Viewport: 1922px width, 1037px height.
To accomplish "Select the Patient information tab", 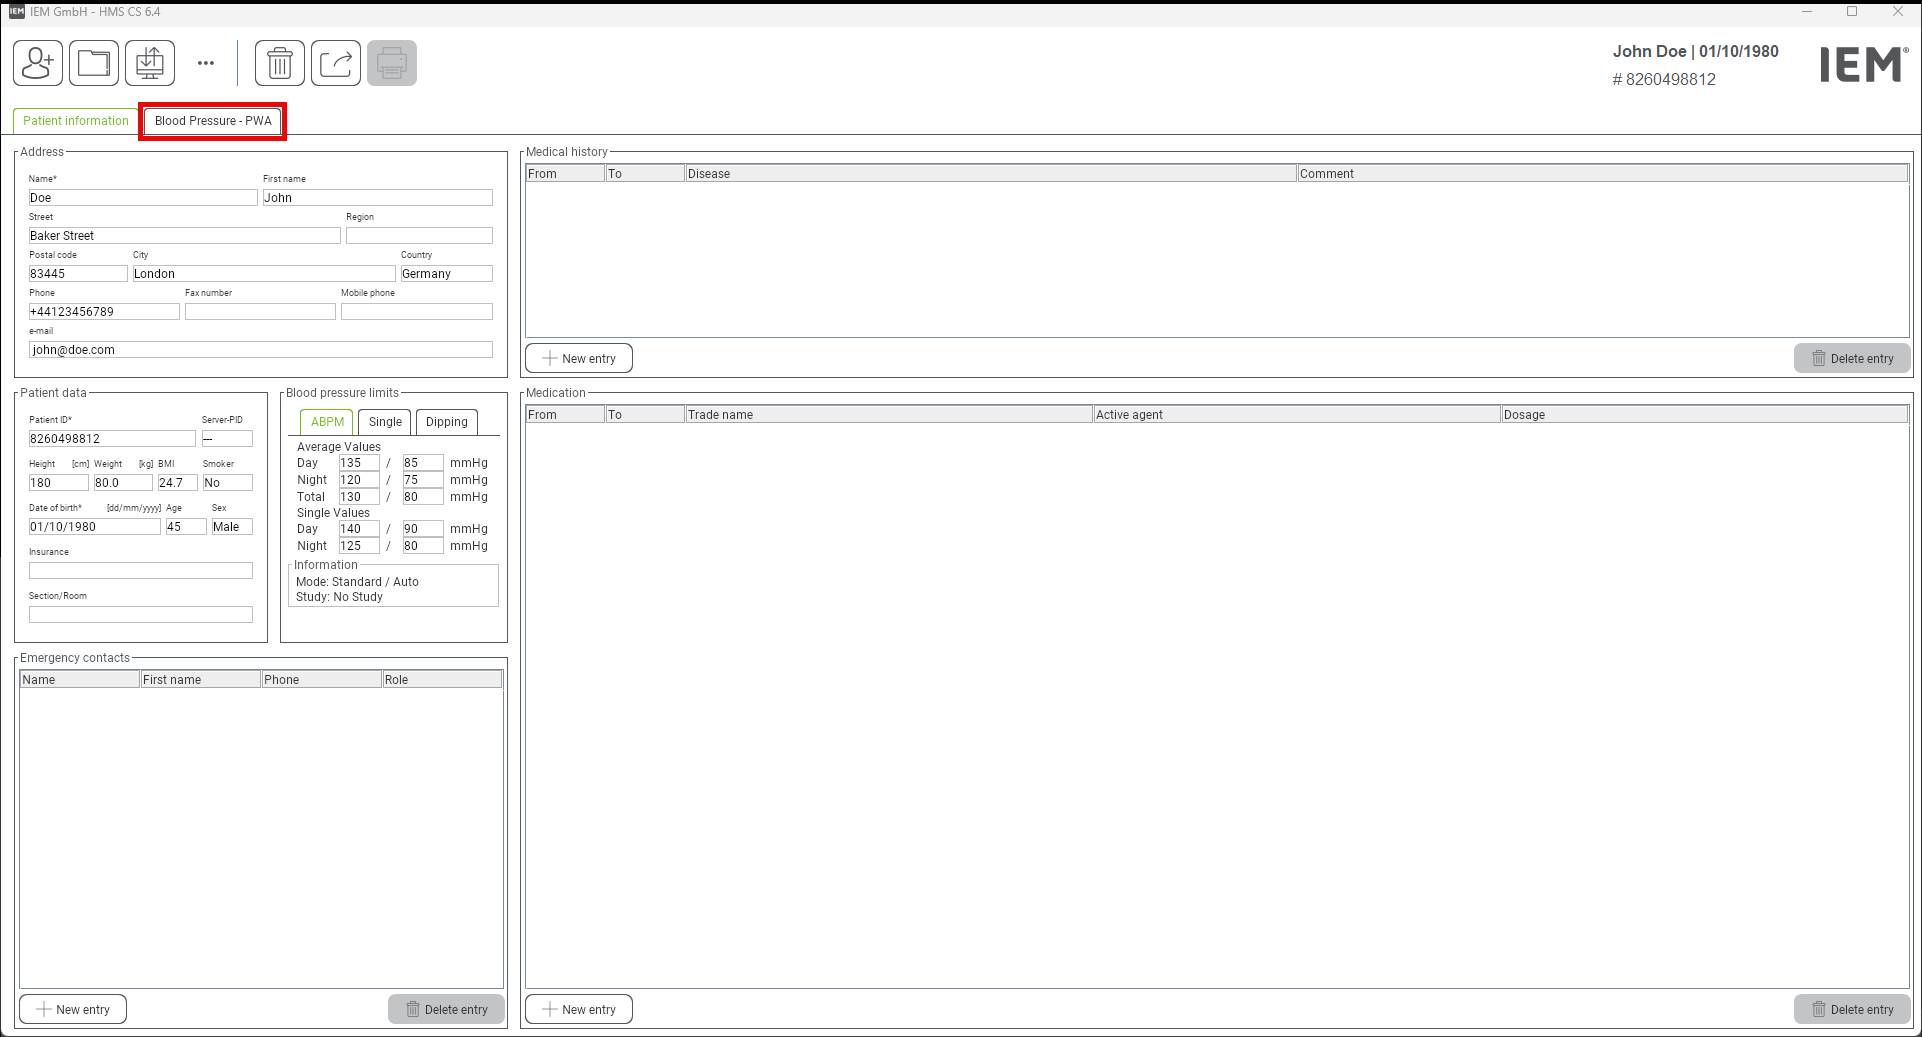I will point(76,121).
